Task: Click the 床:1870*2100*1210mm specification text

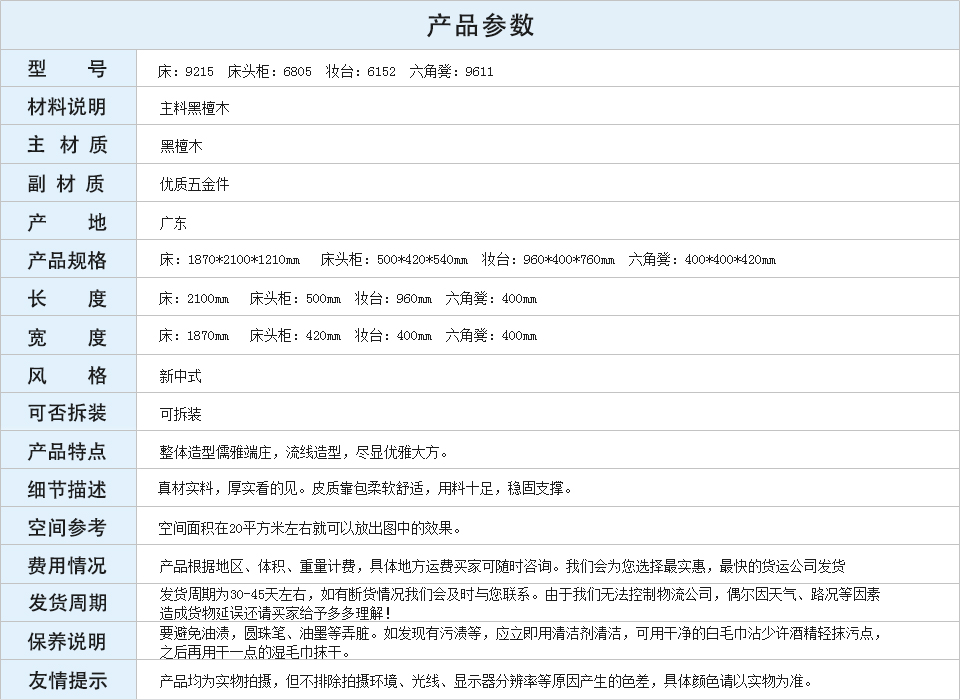Action: point(230,260)
